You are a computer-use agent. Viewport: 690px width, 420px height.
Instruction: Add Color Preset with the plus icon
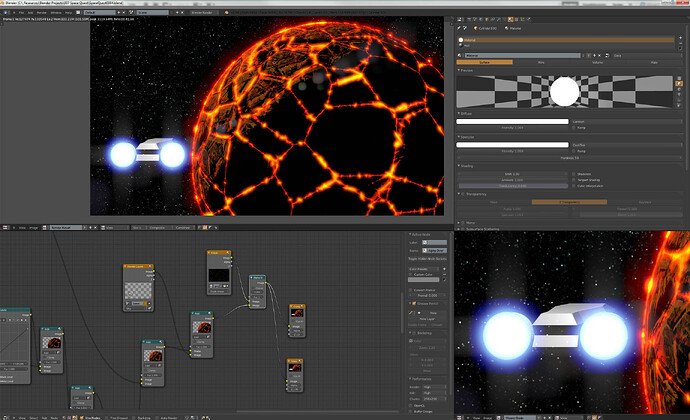pyautogui.click(x=444, y=269)
